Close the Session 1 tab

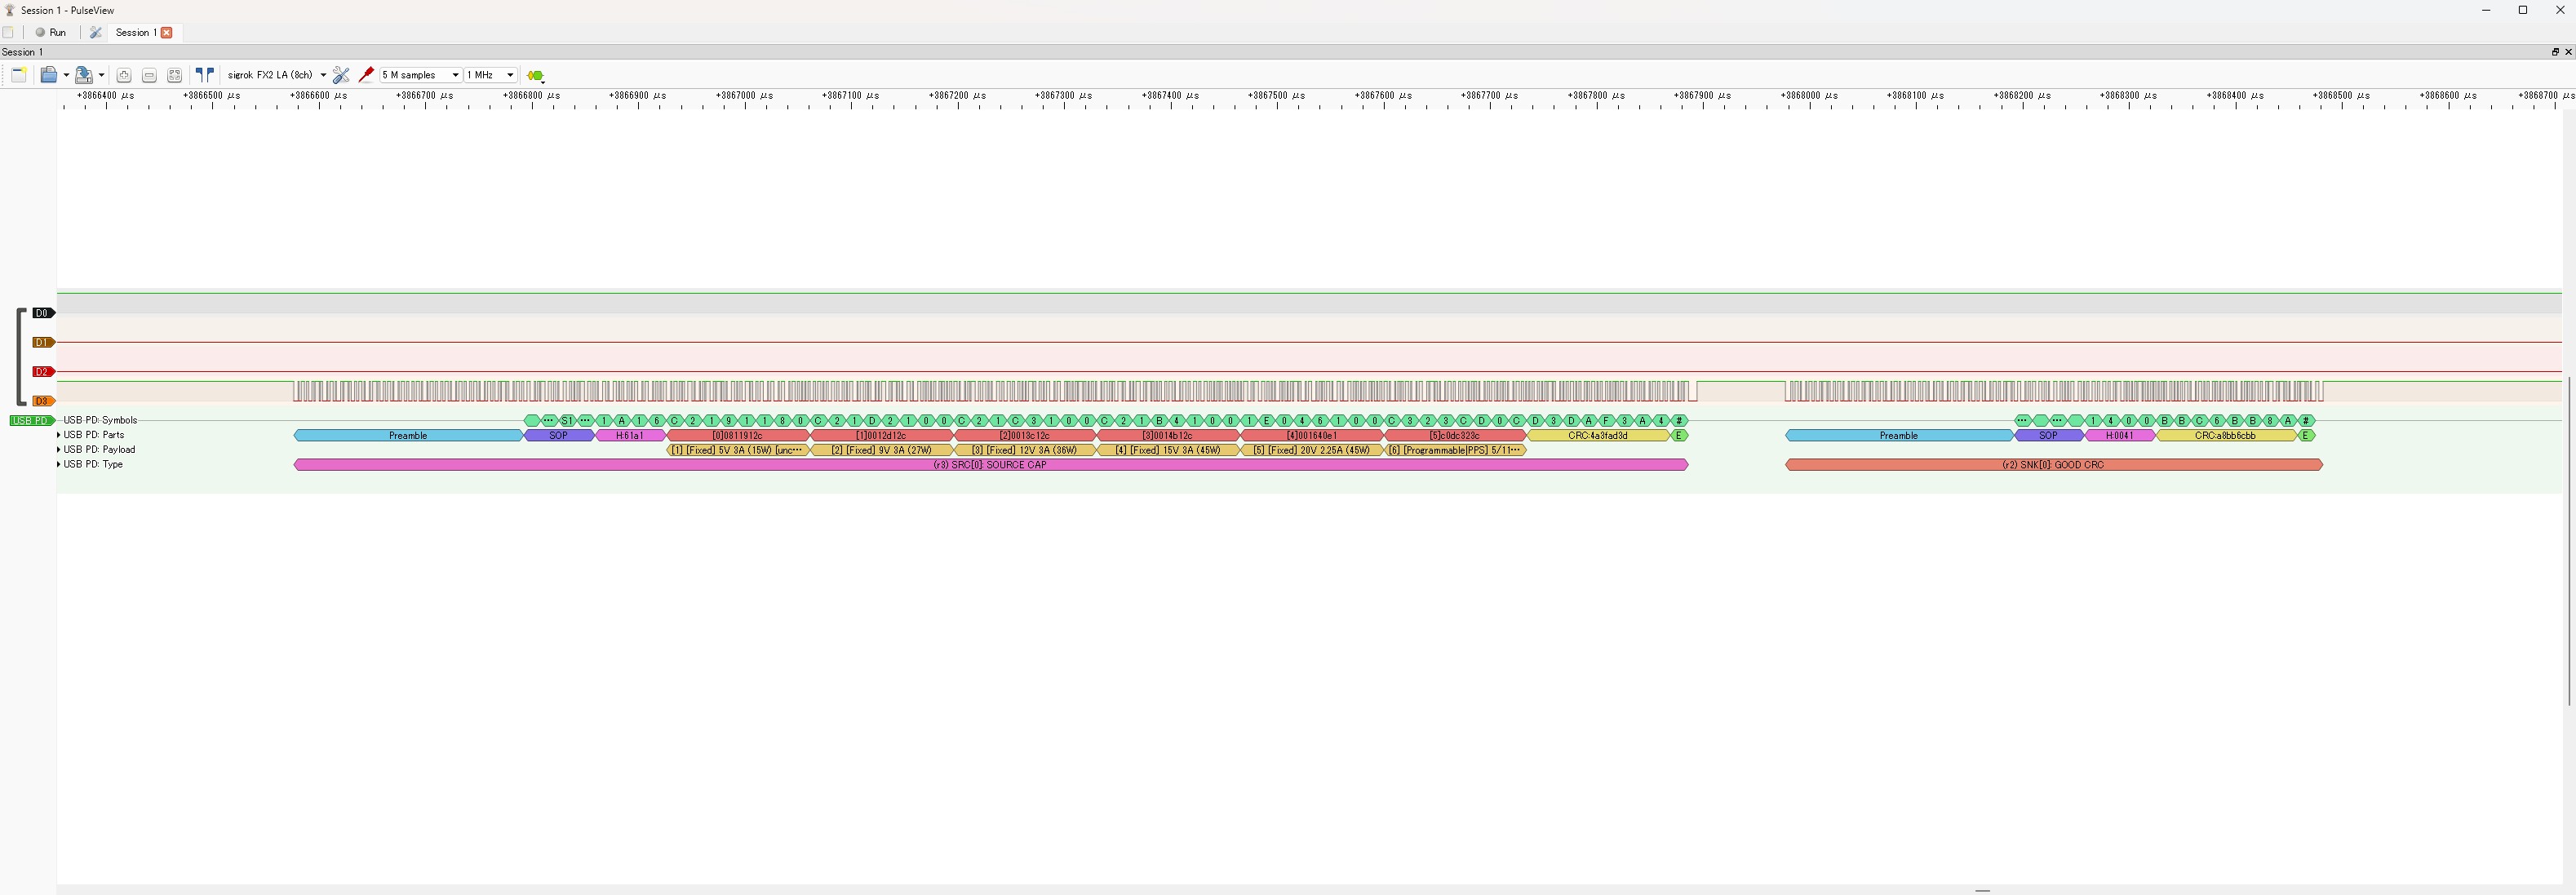click(x=167, y=33)
